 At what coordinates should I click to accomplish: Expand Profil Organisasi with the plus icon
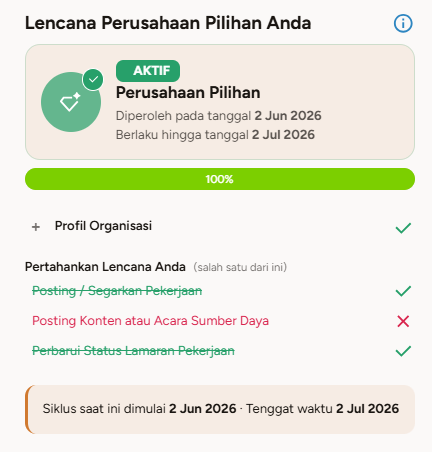tap(36, 227)
